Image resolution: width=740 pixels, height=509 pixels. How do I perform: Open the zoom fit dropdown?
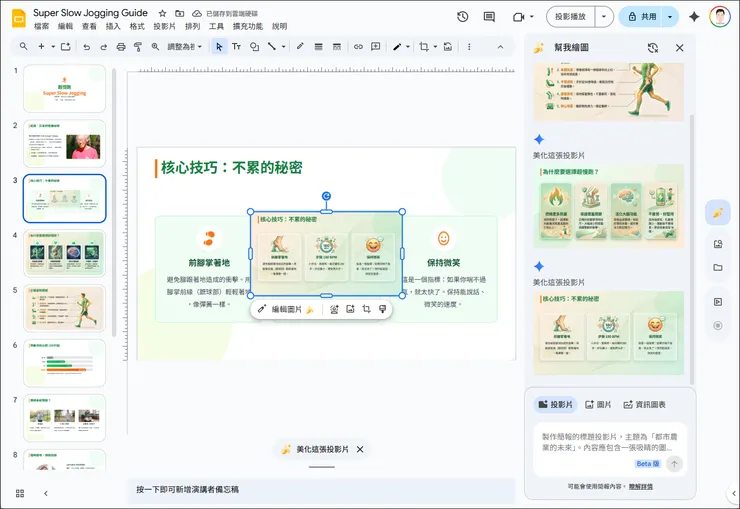tap(185, 47)
